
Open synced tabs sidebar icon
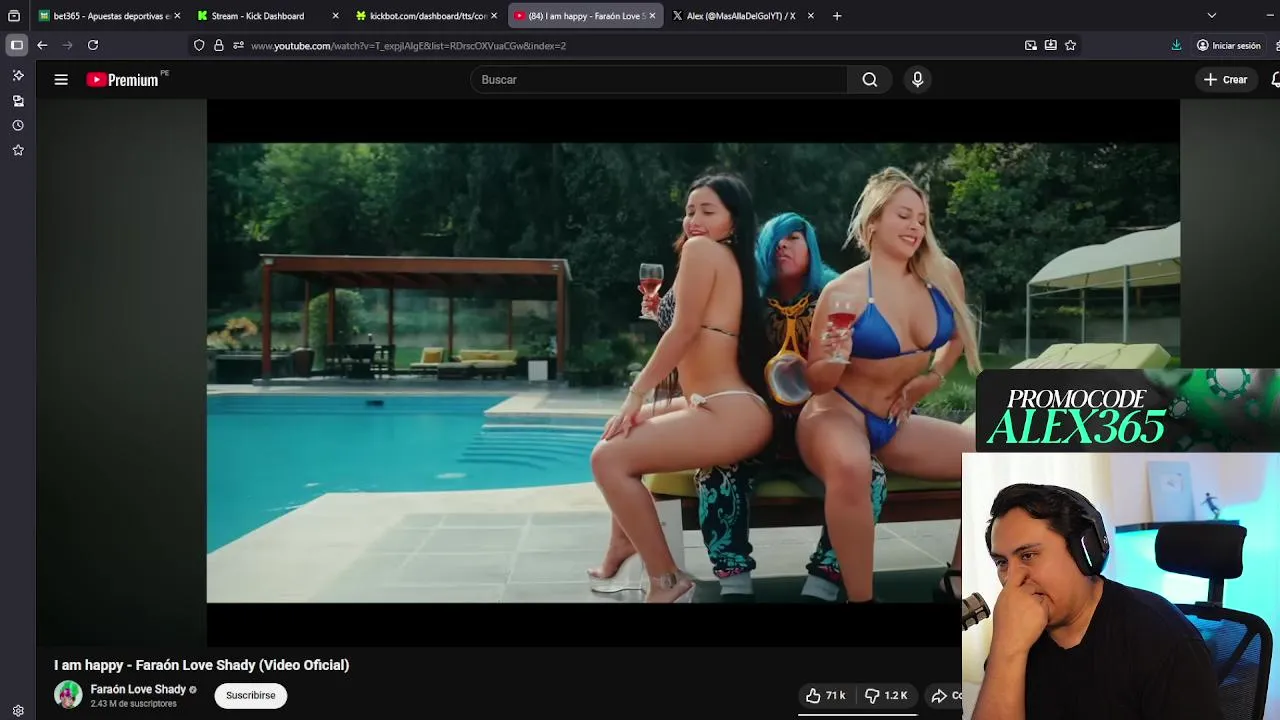[18, 101]
